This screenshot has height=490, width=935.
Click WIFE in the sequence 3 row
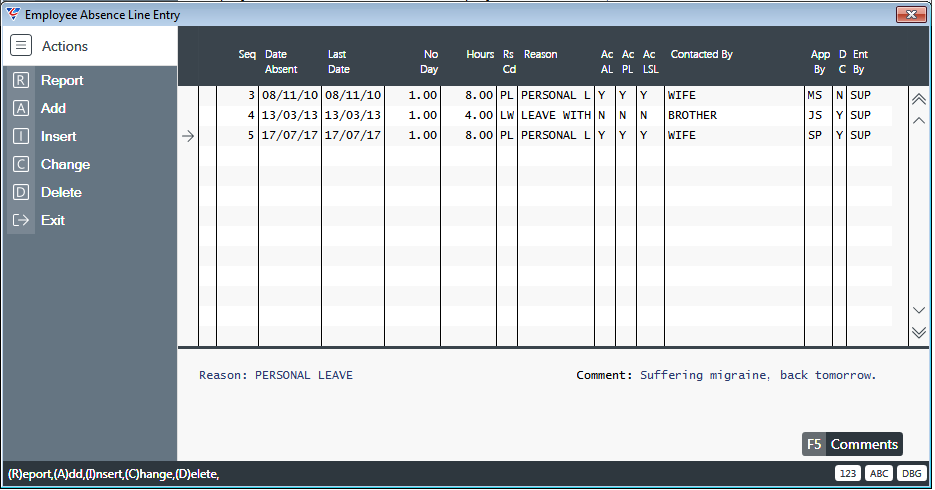[x=682, y=95]
